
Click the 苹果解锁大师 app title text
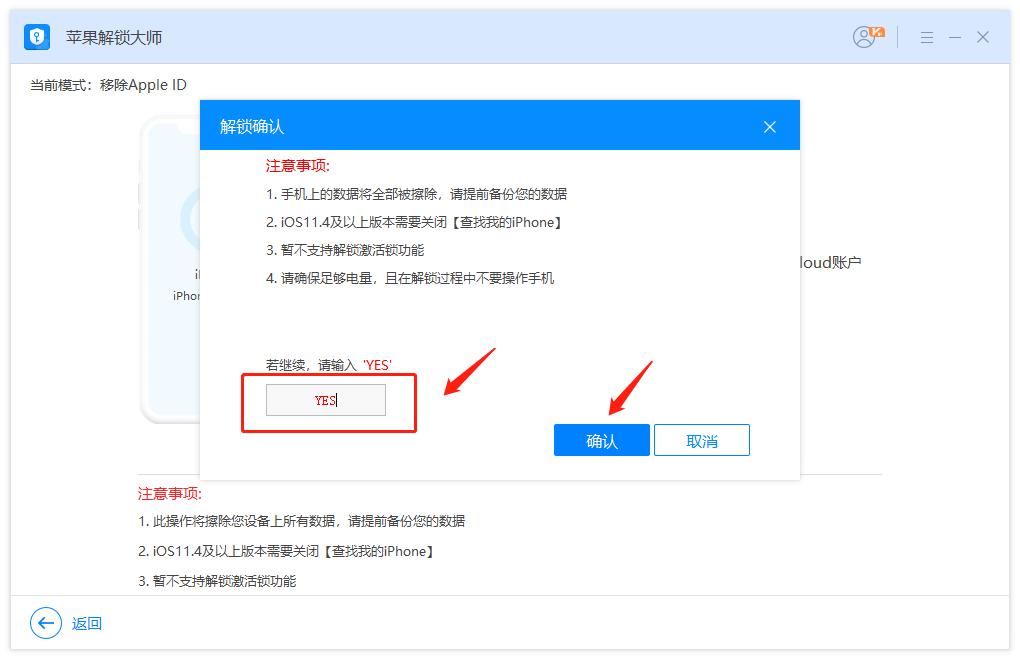(x=113, y=38)
